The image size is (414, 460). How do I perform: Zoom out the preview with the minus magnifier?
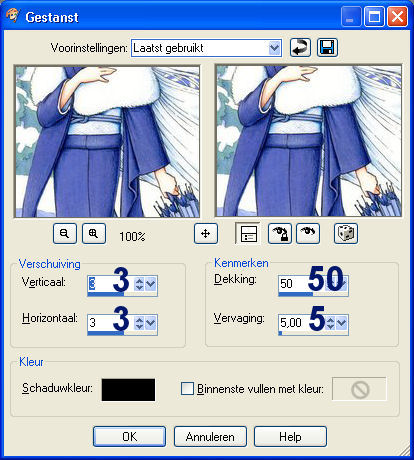pyautogui.click(x=65, y=233)
